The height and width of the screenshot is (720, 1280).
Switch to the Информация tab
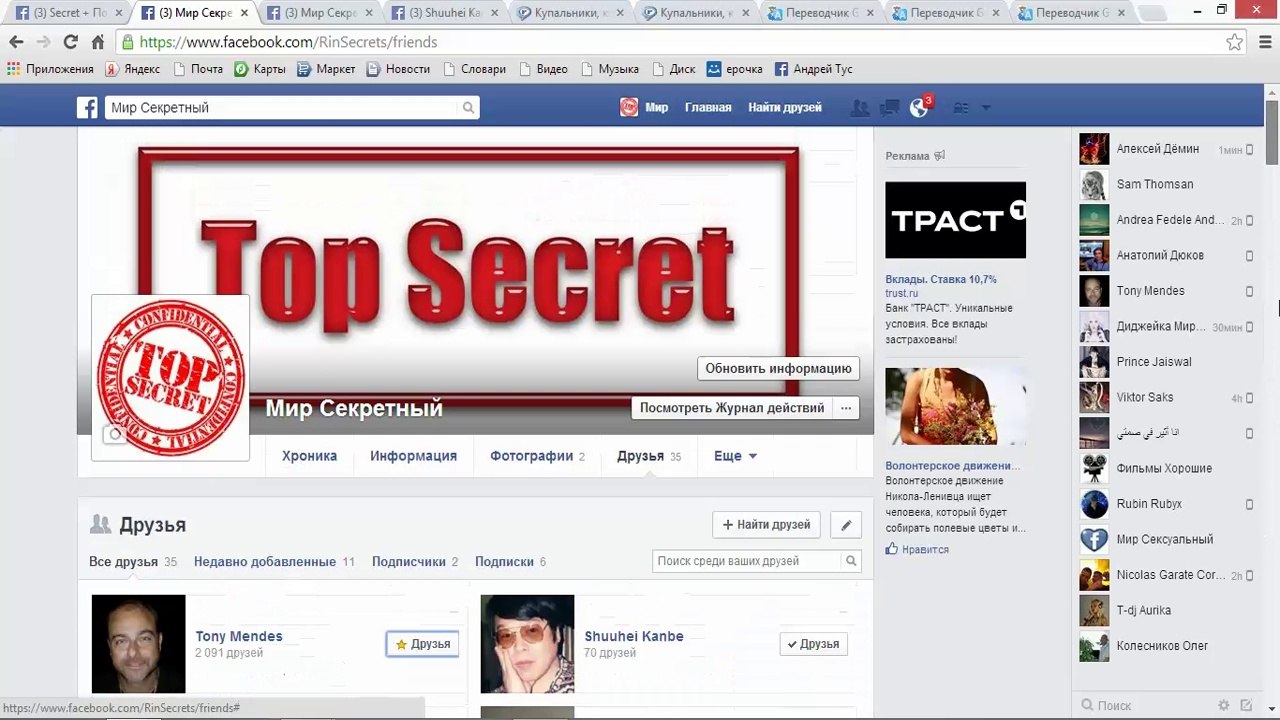pyautogui.click(x=413, y=456)
